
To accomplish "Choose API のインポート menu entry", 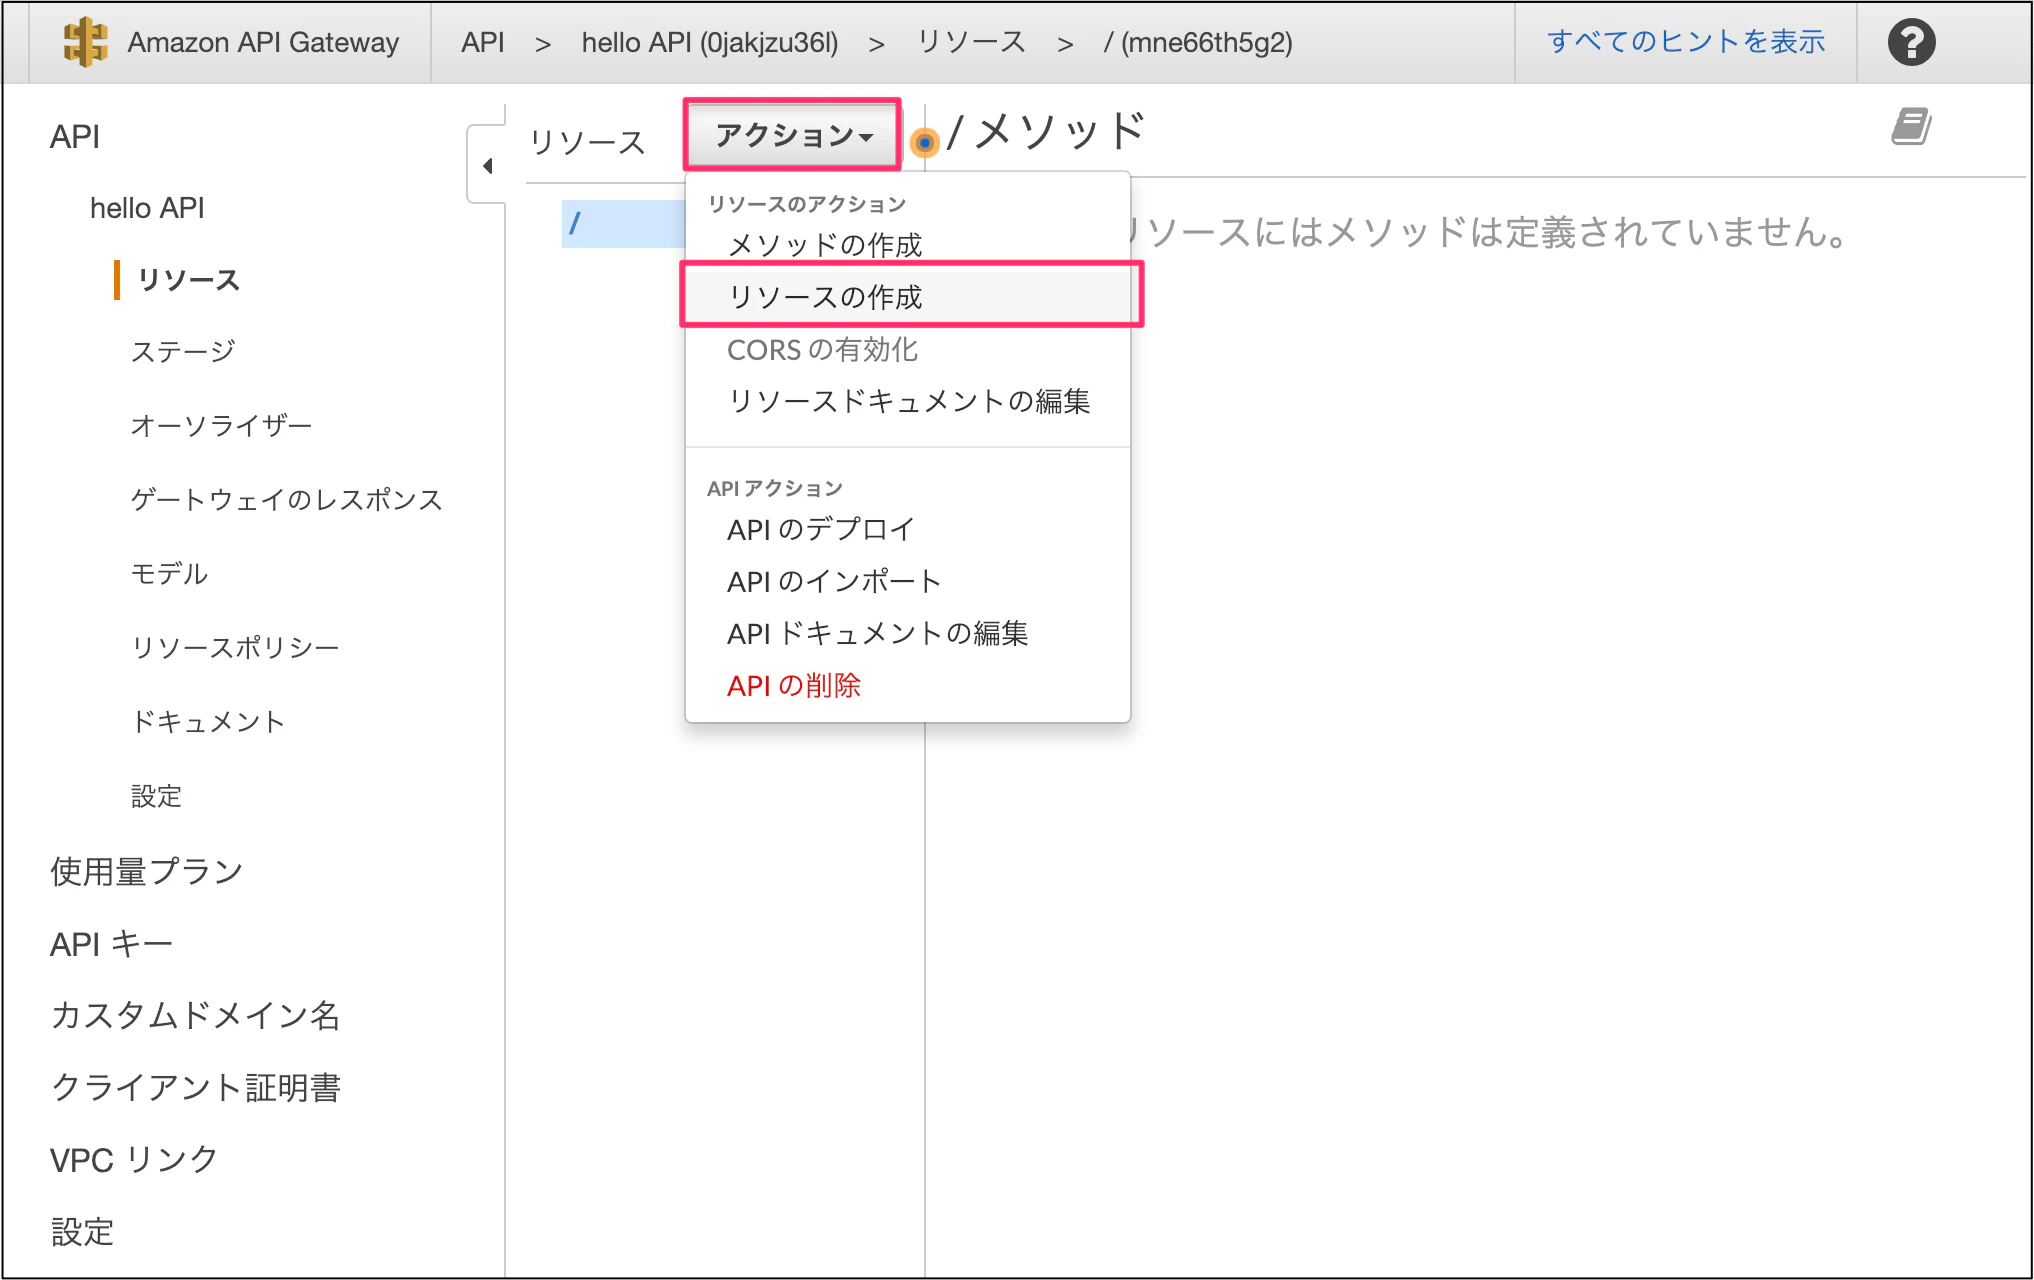I will [834, 581].
